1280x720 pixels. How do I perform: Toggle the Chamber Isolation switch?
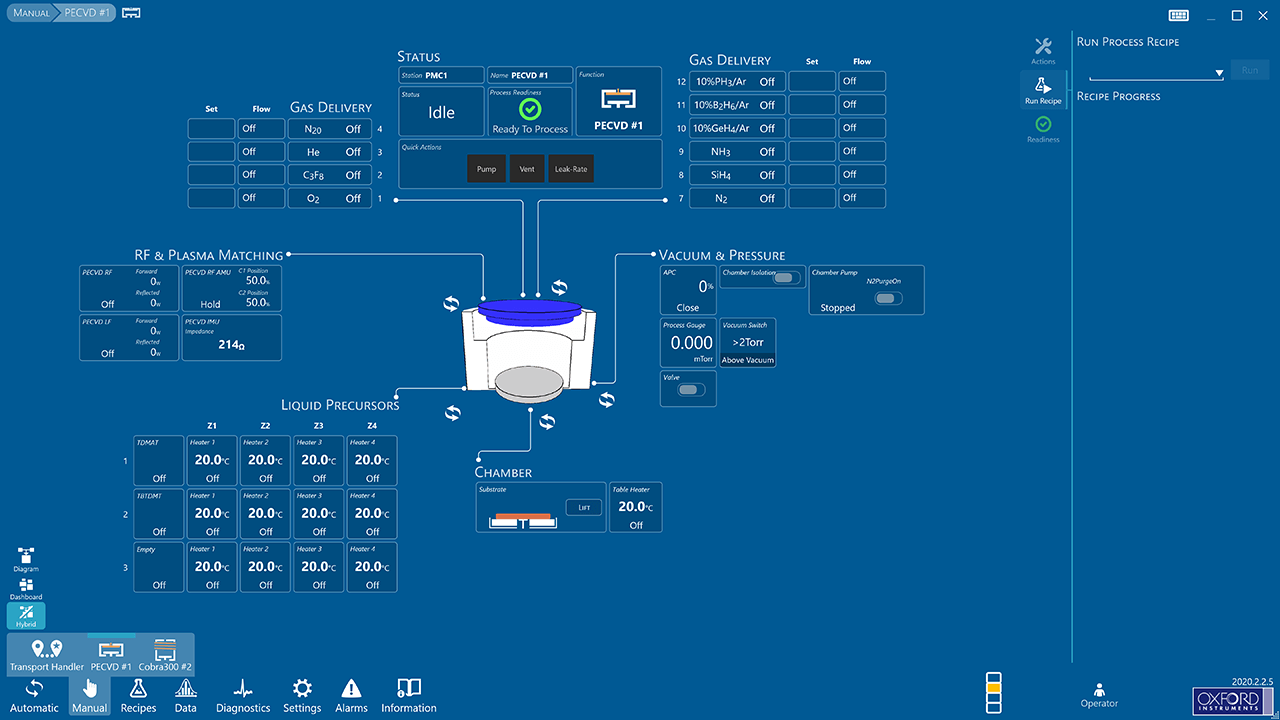[x=787, y=278]
